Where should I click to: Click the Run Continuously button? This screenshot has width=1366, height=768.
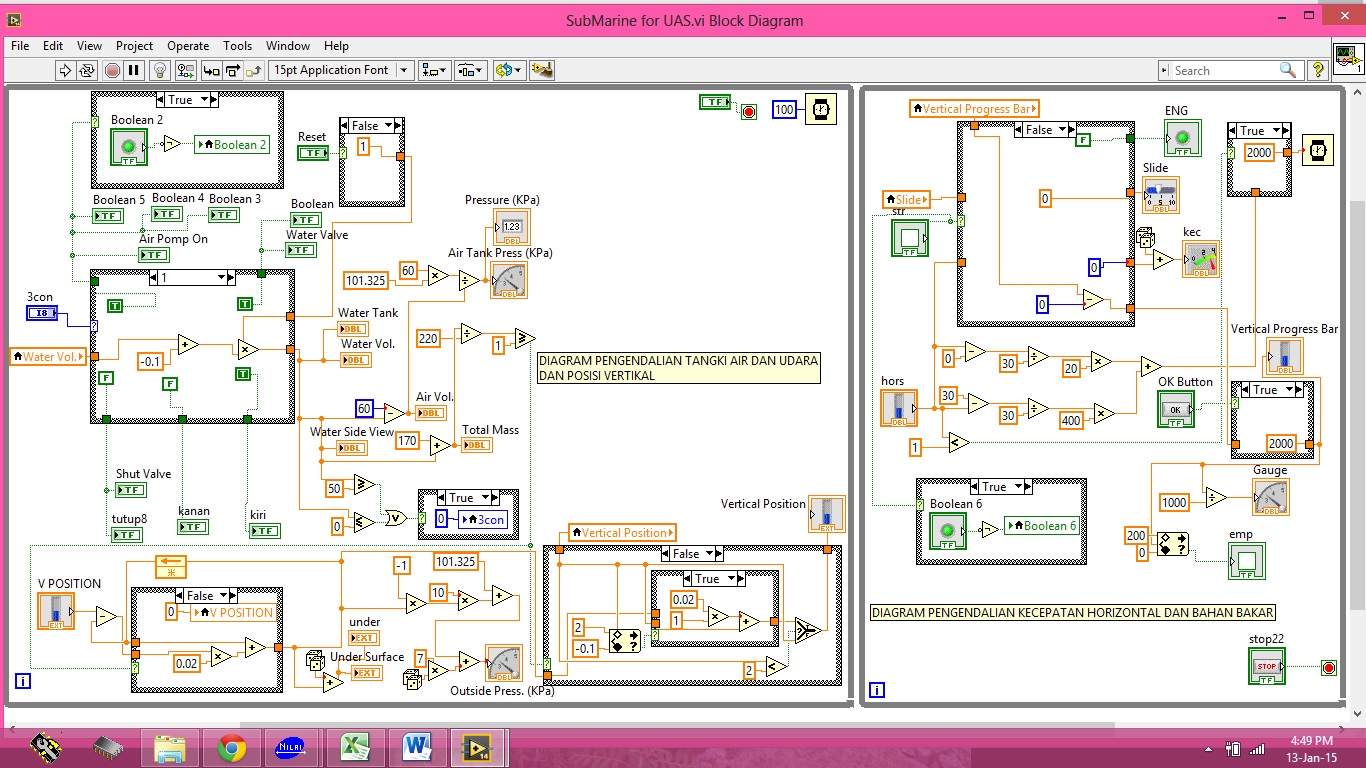click(87, 70)
